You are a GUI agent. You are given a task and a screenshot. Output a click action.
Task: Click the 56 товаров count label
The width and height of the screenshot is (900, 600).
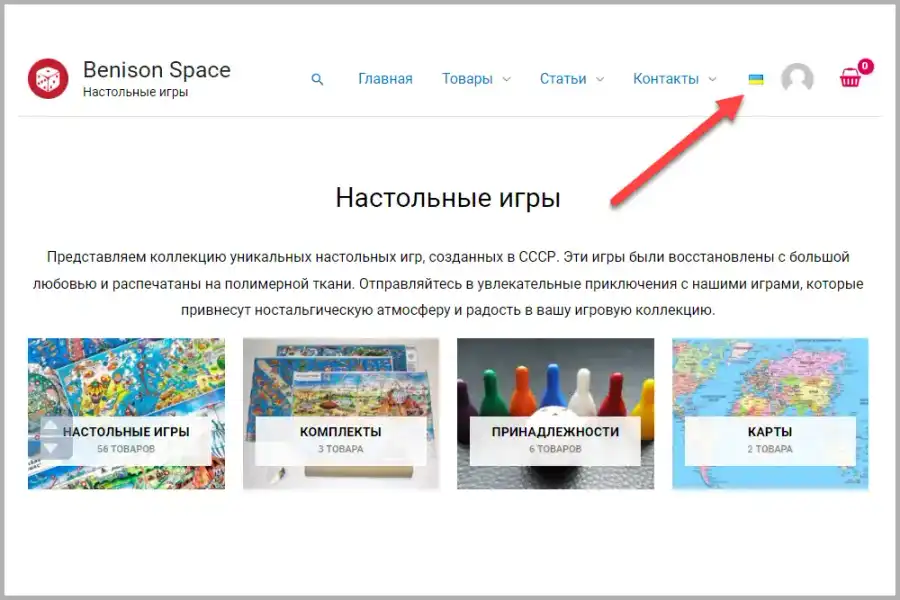(126, 449)
